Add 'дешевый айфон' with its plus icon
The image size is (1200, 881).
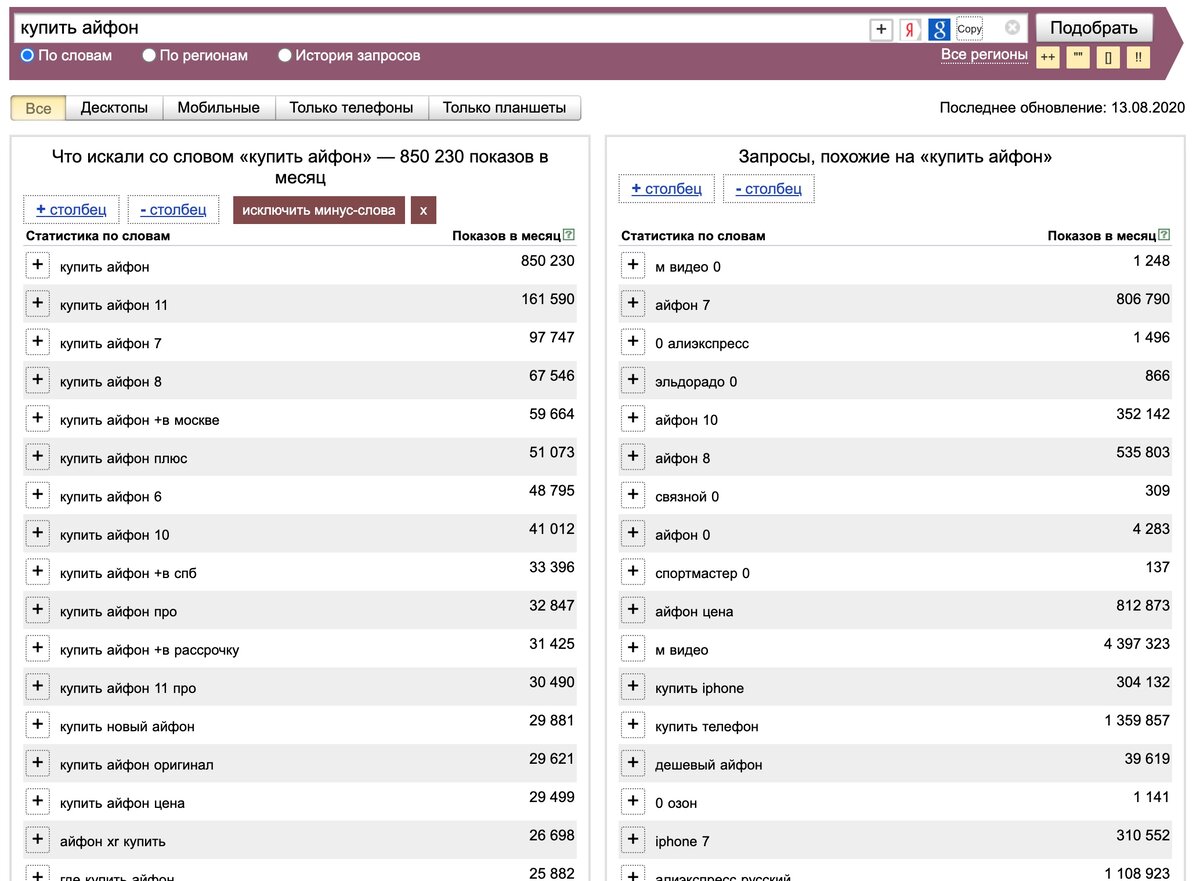tap(633, 762)
